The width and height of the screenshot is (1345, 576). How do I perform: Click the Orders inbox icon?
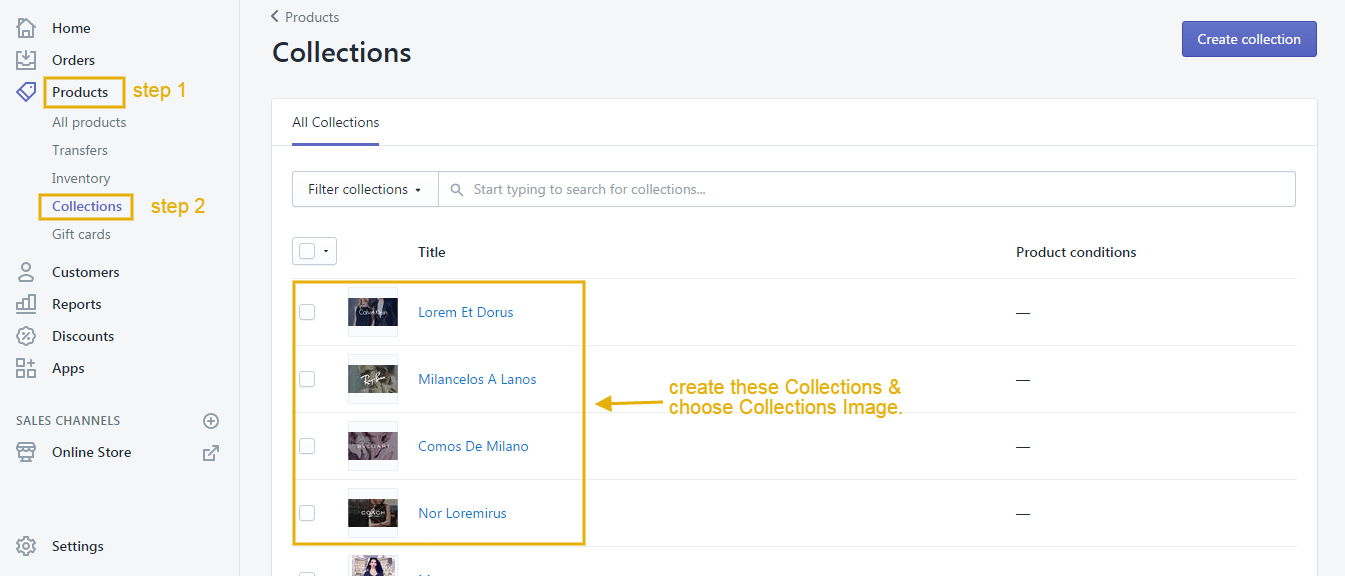click(26, 60)
